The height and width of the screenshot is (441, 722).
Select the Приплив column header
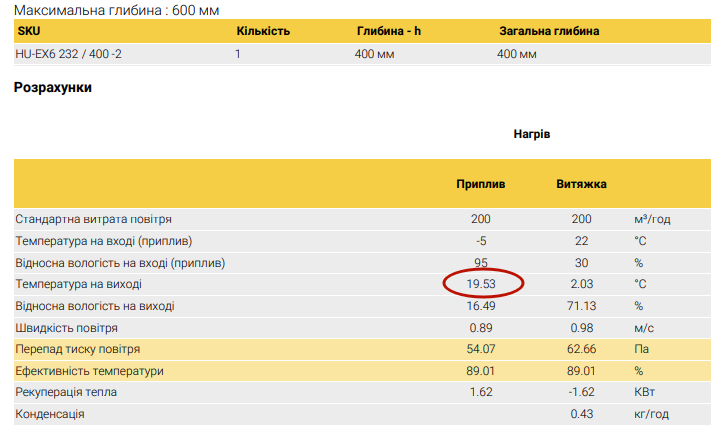pyautogui.click(x=481, y=184)
